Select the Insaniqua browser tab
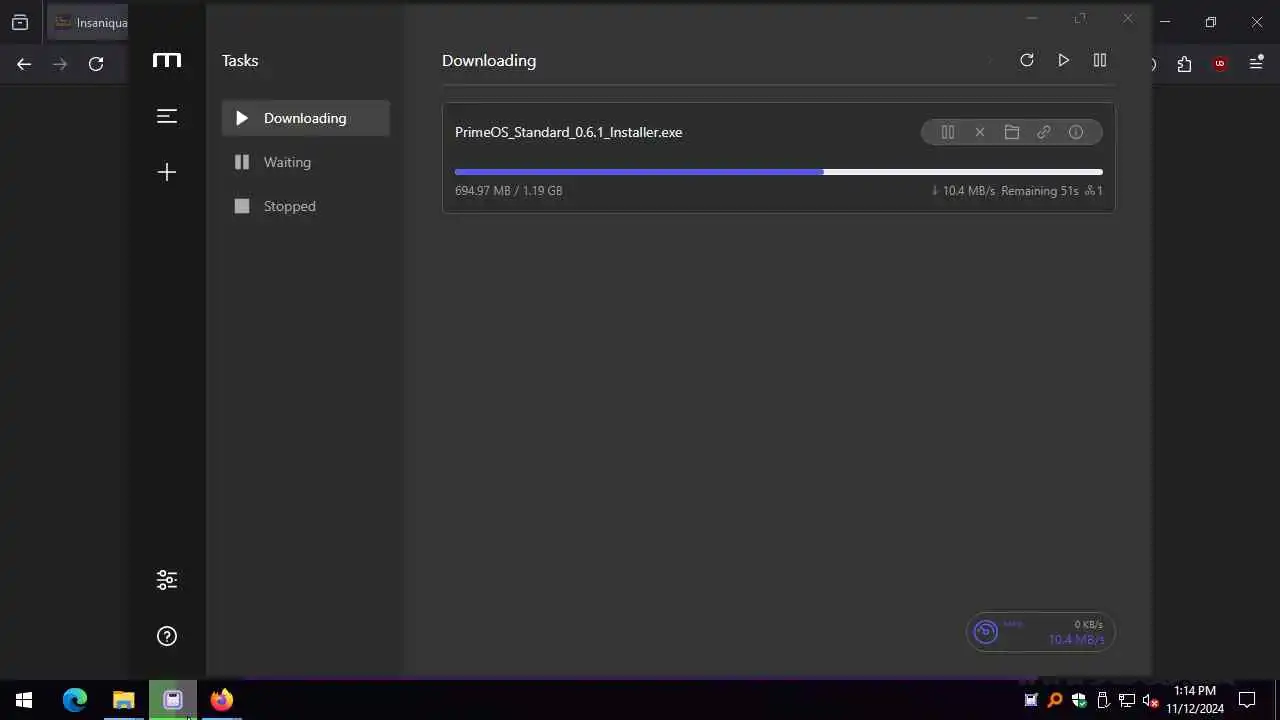 88,22
